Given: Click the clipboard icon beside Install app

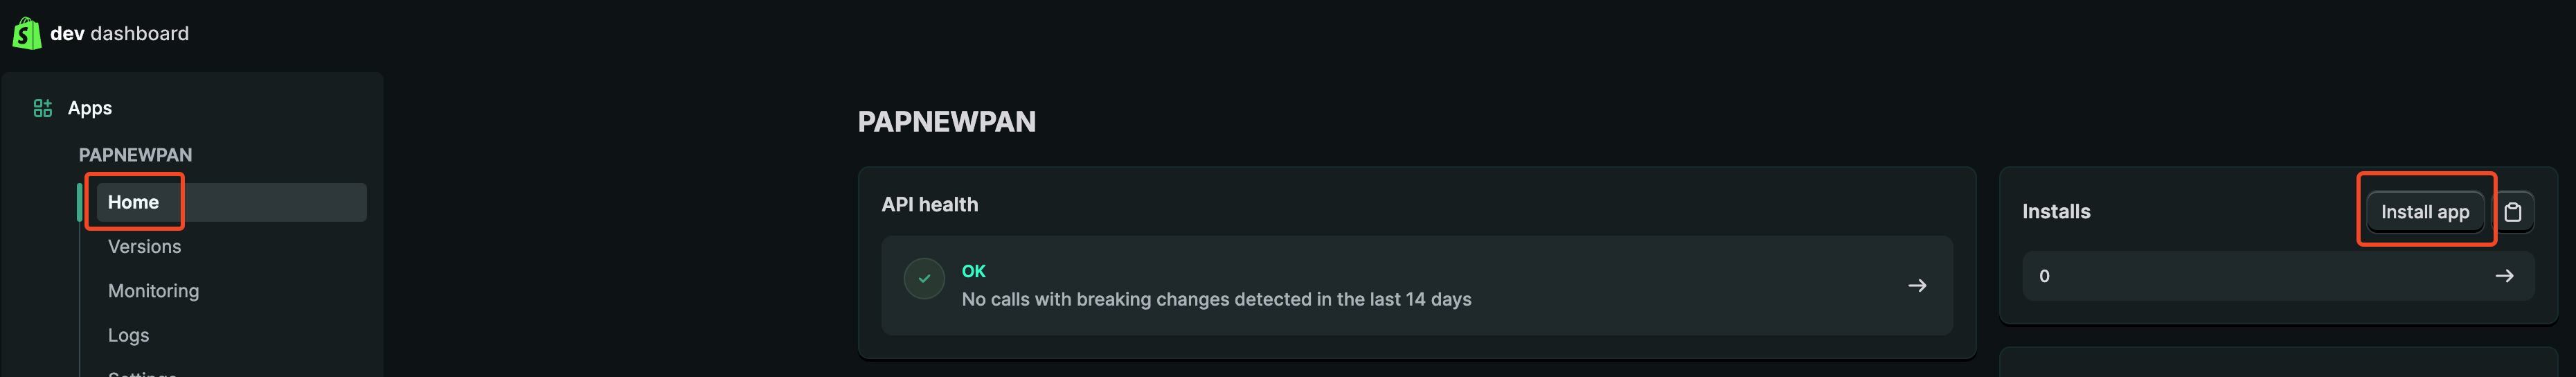Looking at the screenshot, I should (2512, 212).
